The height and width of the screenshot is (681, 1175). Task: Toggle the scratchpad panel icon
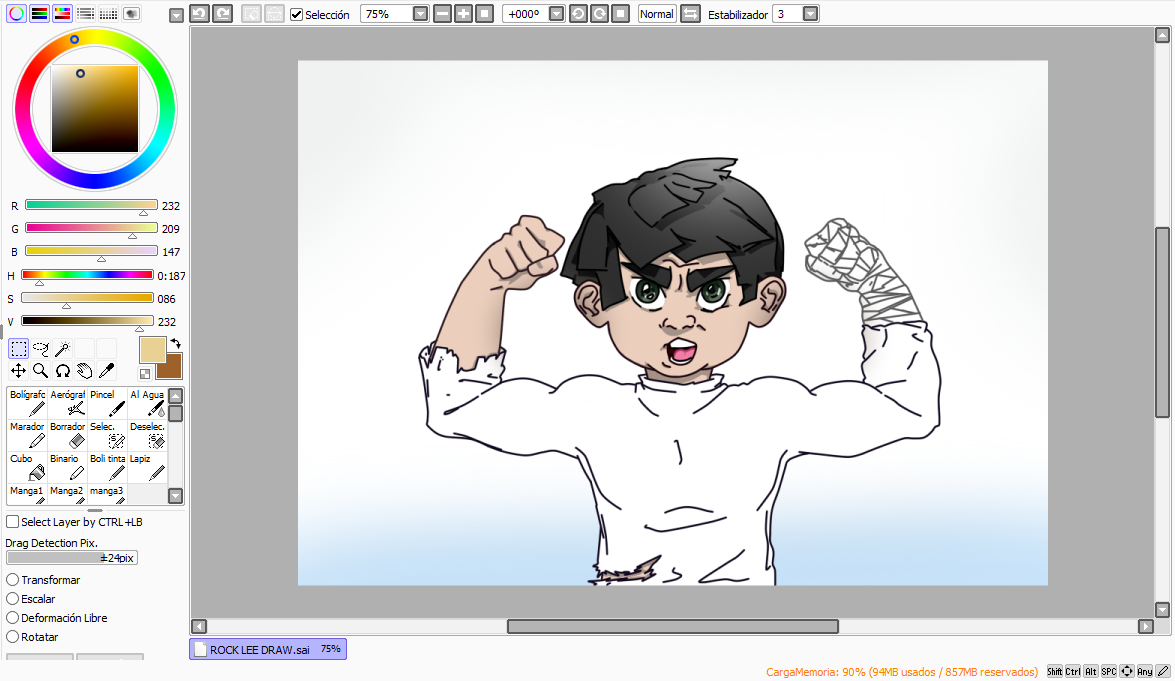click(x=132, y=13)
